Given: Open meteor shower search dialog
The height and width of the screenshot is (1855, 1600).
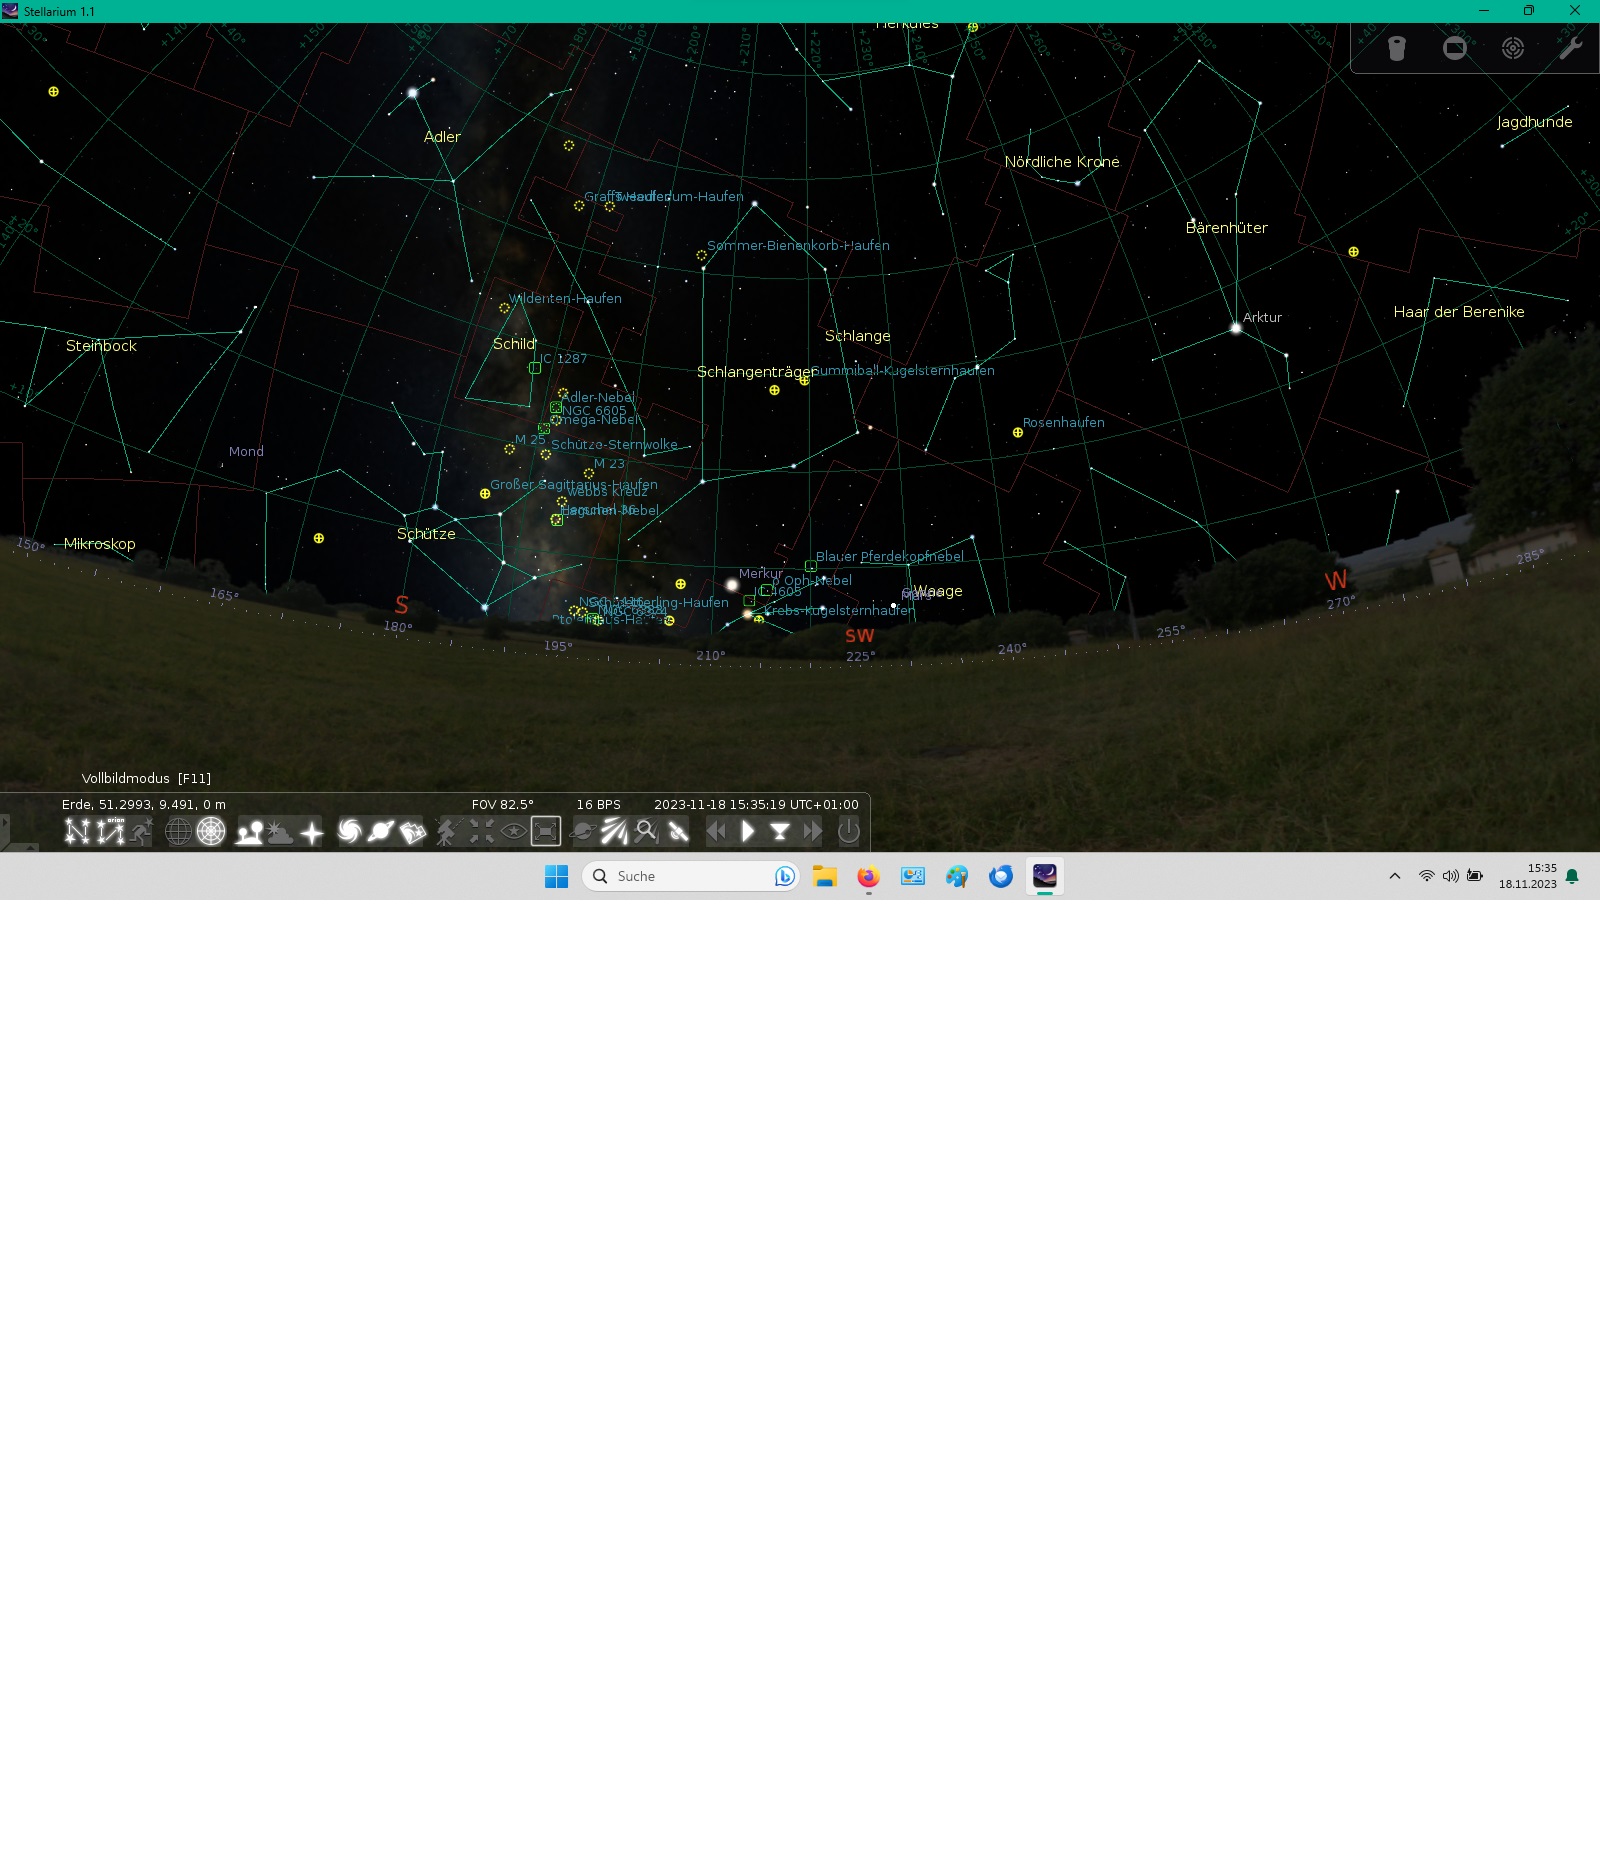Looking at the screenshot, I should pyautogui.click(x=646, y=831).
